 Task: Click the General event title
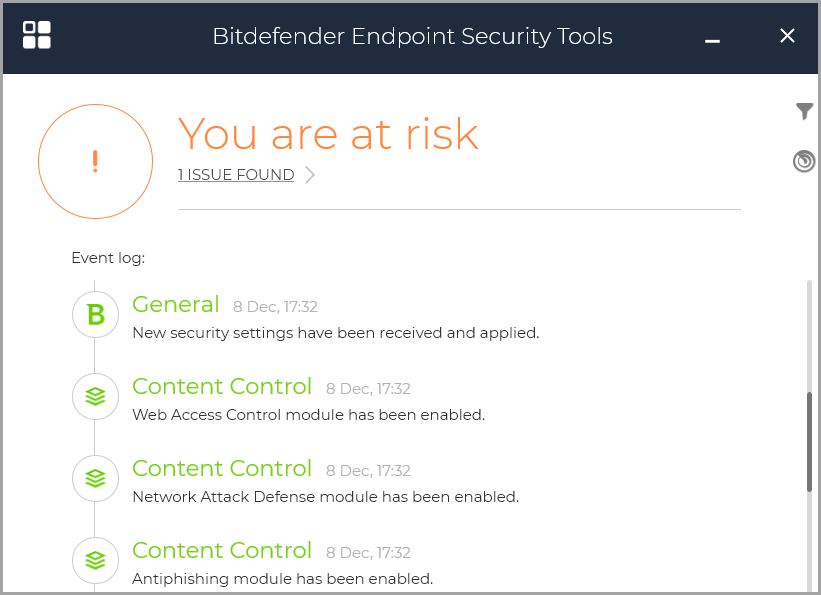click(175, 305)
